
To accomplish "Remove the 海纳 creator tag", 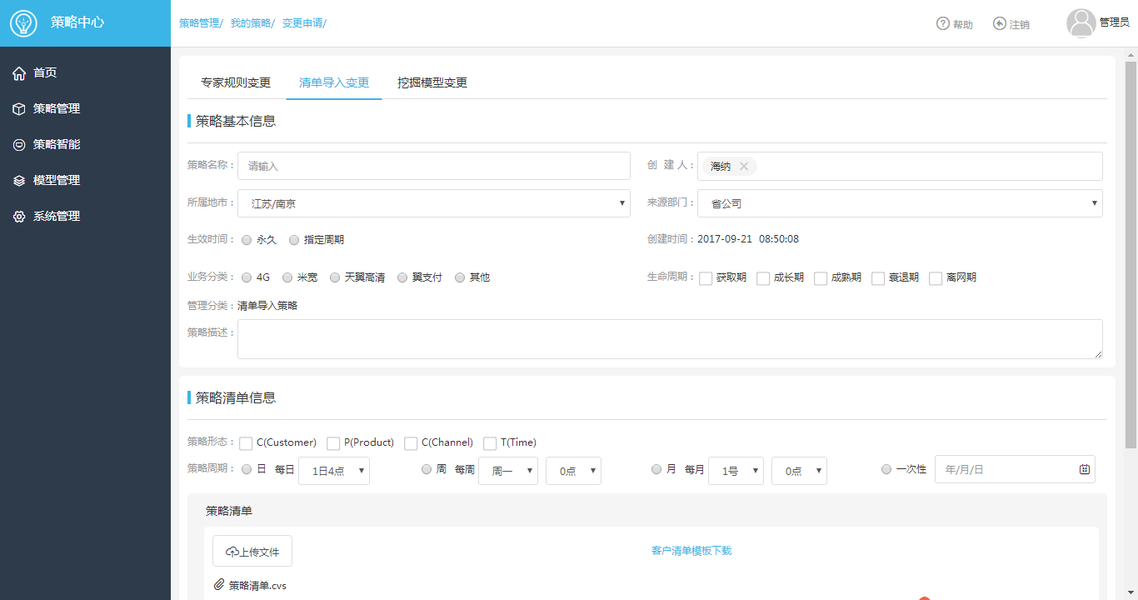I will [744, 166].
